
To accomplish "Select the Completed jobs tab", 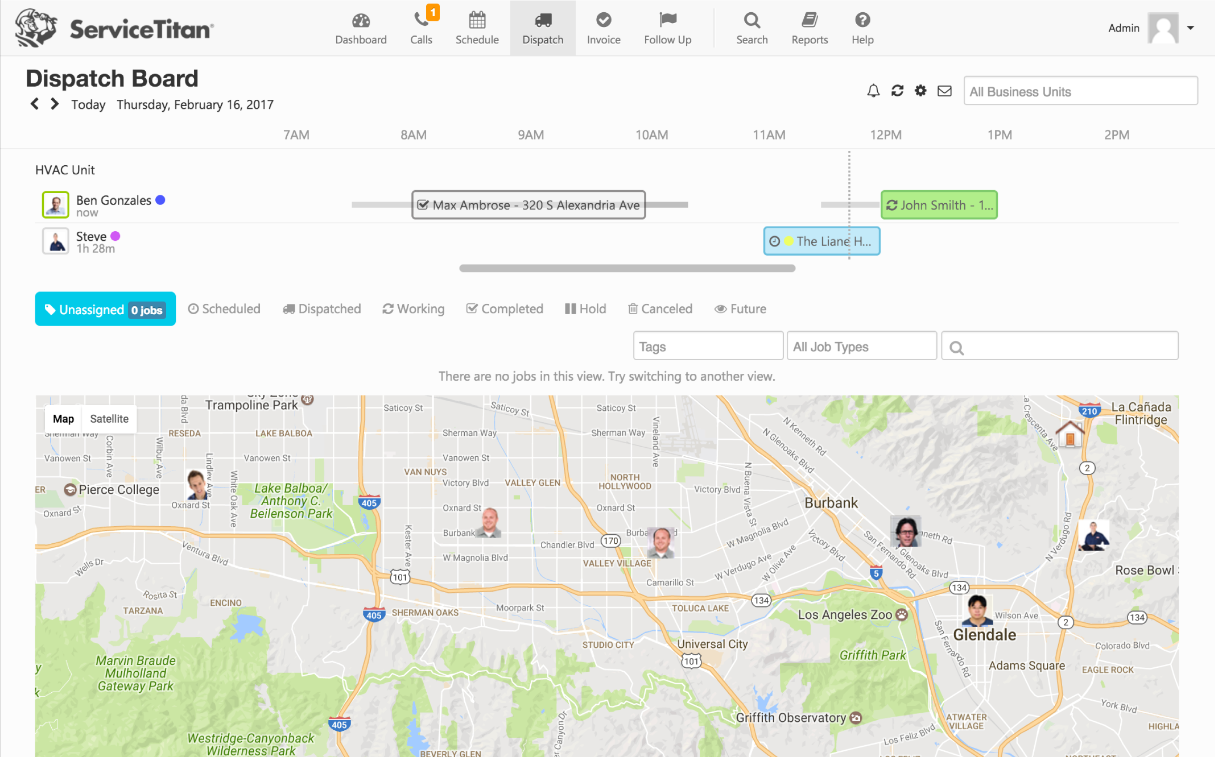I will pos(505,309).
